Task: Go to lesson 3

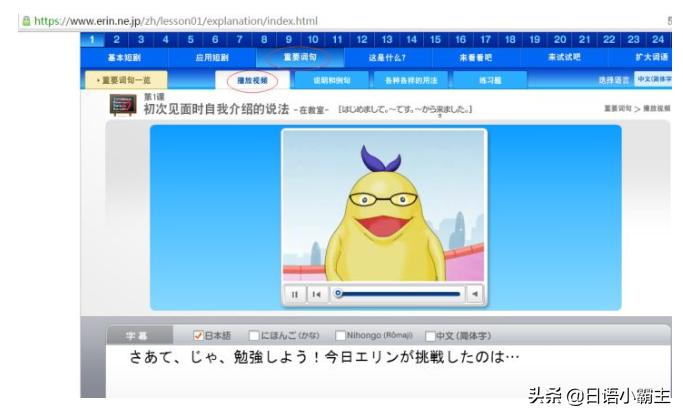Action: tap(141, 40)
